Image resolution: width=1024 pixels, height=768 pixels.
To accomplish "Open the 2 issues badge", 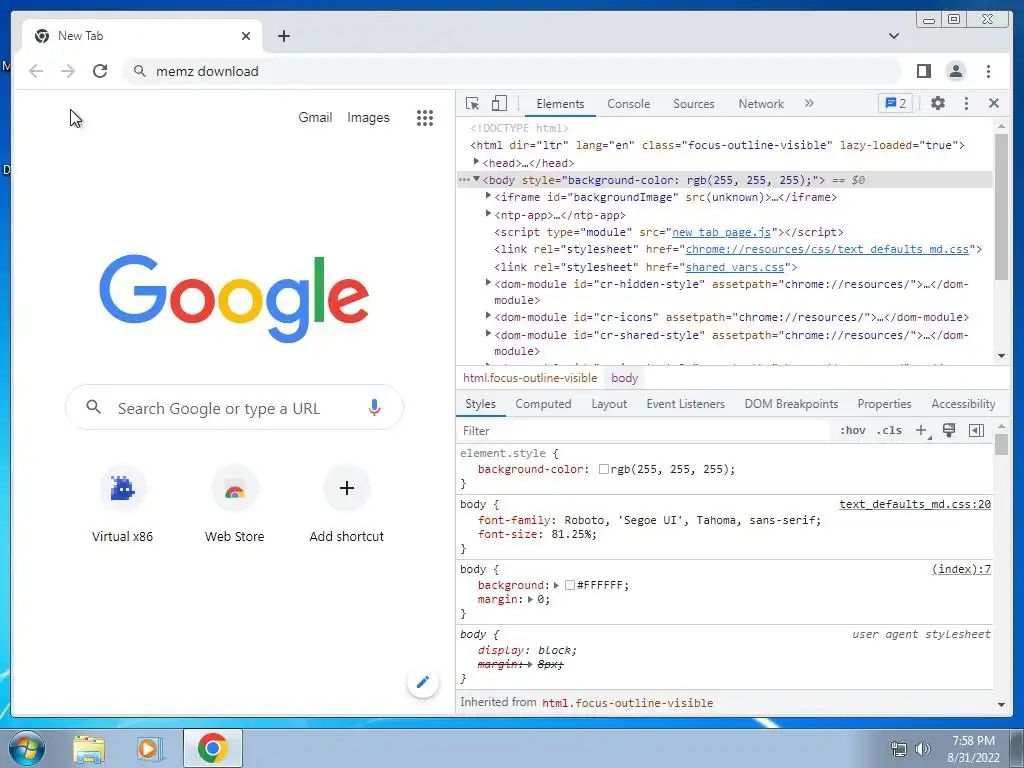I will [x=895, y=103].
